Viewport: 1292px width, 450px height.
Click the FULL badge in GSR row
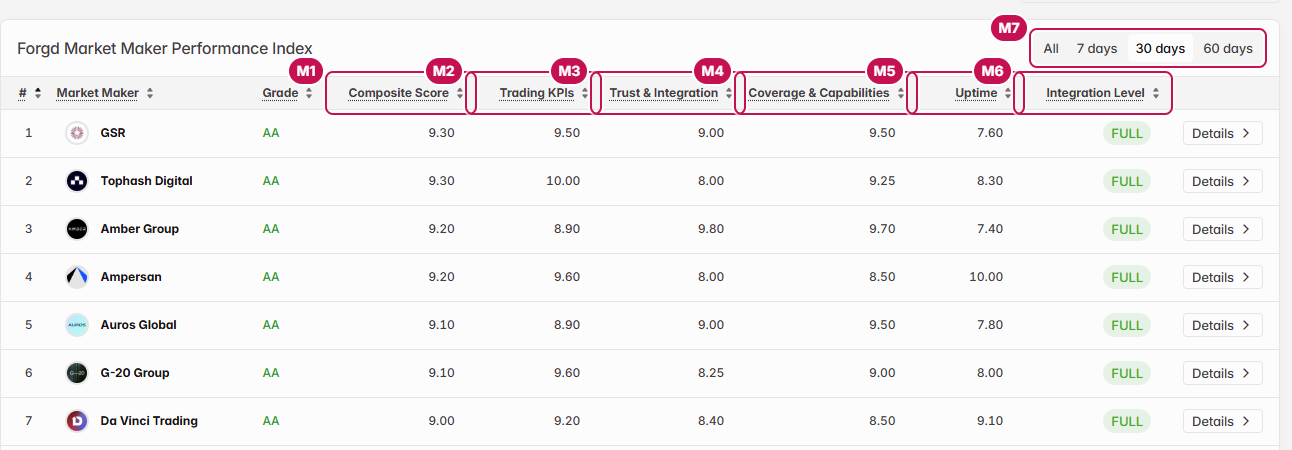(x=1127, y=133)
